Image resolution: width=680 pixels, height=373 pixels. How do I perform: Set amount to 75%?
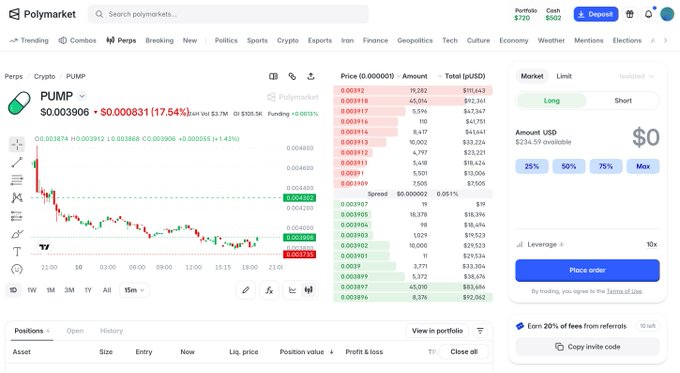pyautogui.click(x=606, y=167)
